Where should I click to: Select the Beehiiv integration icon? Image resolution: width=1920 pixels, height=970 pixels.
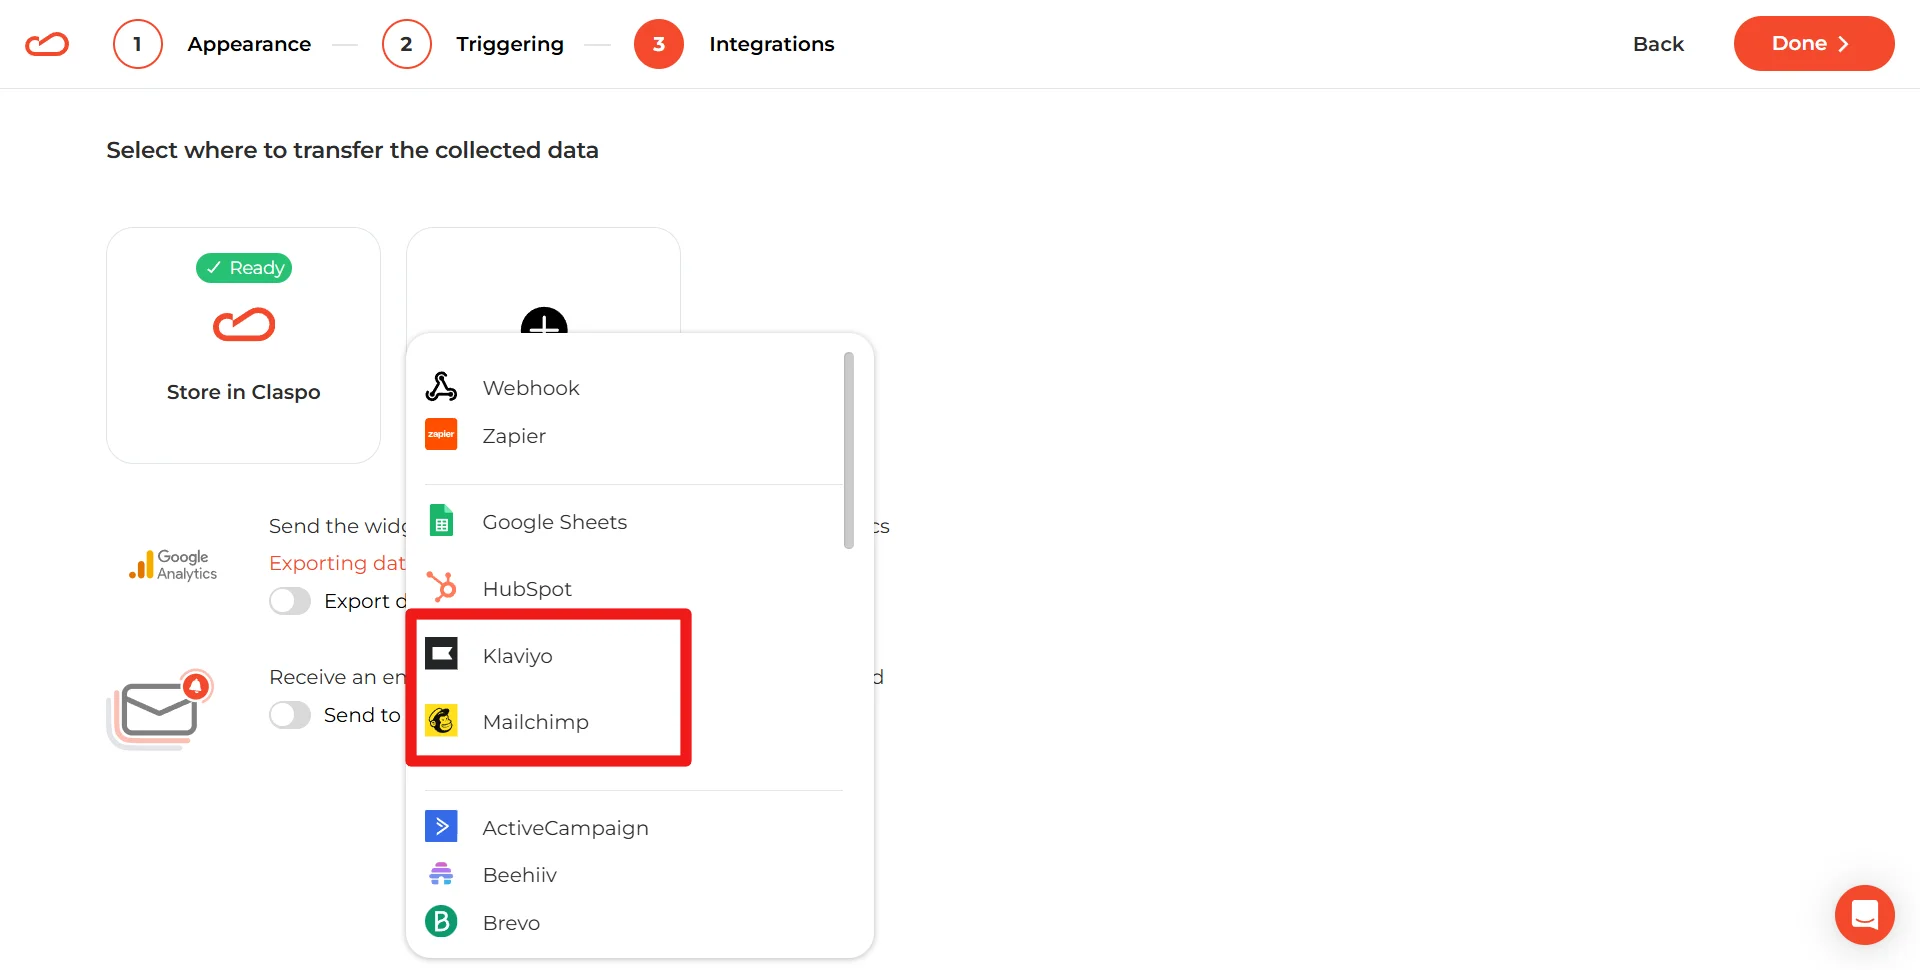(x=441, y=874)
